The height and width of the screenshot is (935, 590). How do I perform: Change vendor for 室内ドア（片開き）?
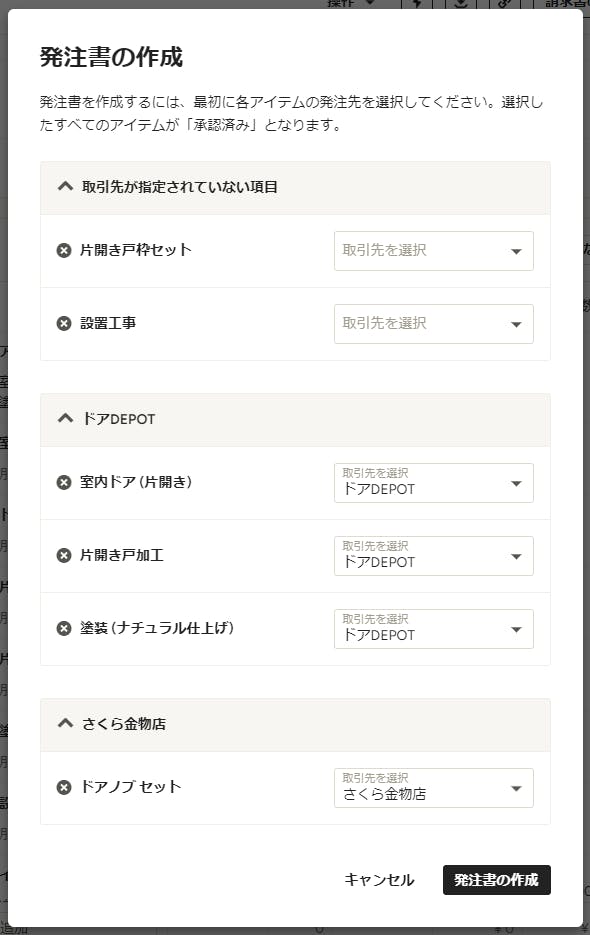point(434,483)
